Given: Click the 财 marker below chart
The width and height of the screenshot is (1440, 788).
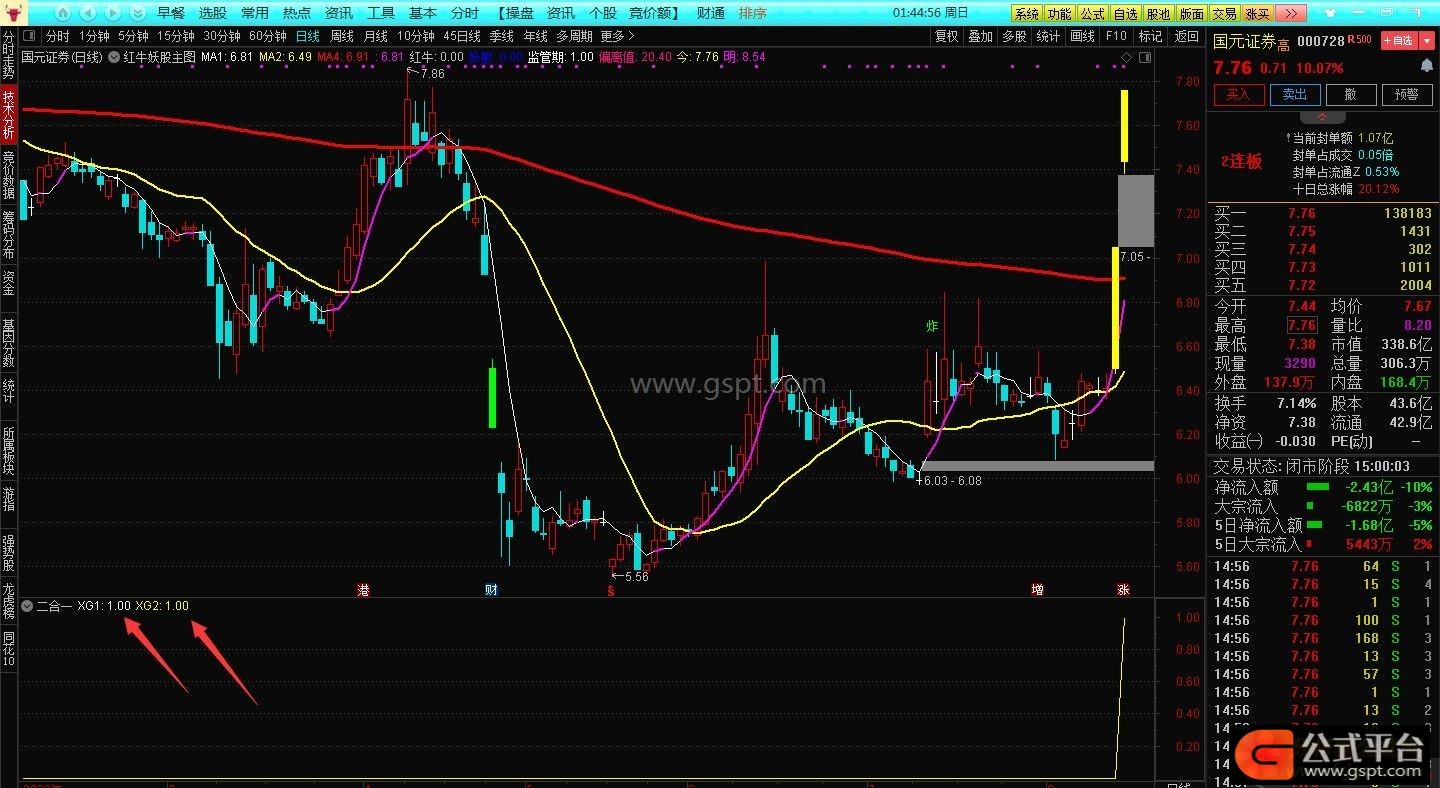Looking at the screenshot, I should (x=491, y=590).
